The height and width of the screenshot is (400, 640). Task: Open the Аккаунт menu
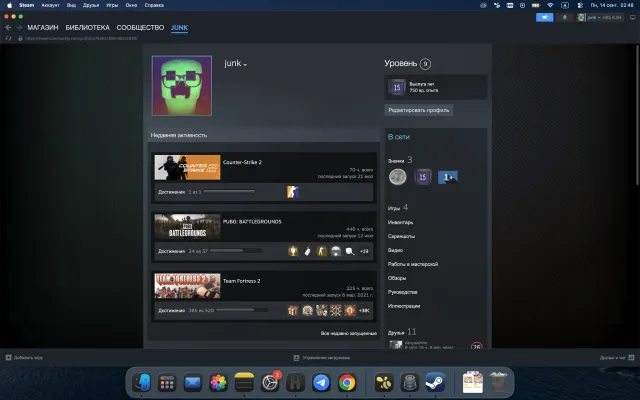[x=50, y=5]
